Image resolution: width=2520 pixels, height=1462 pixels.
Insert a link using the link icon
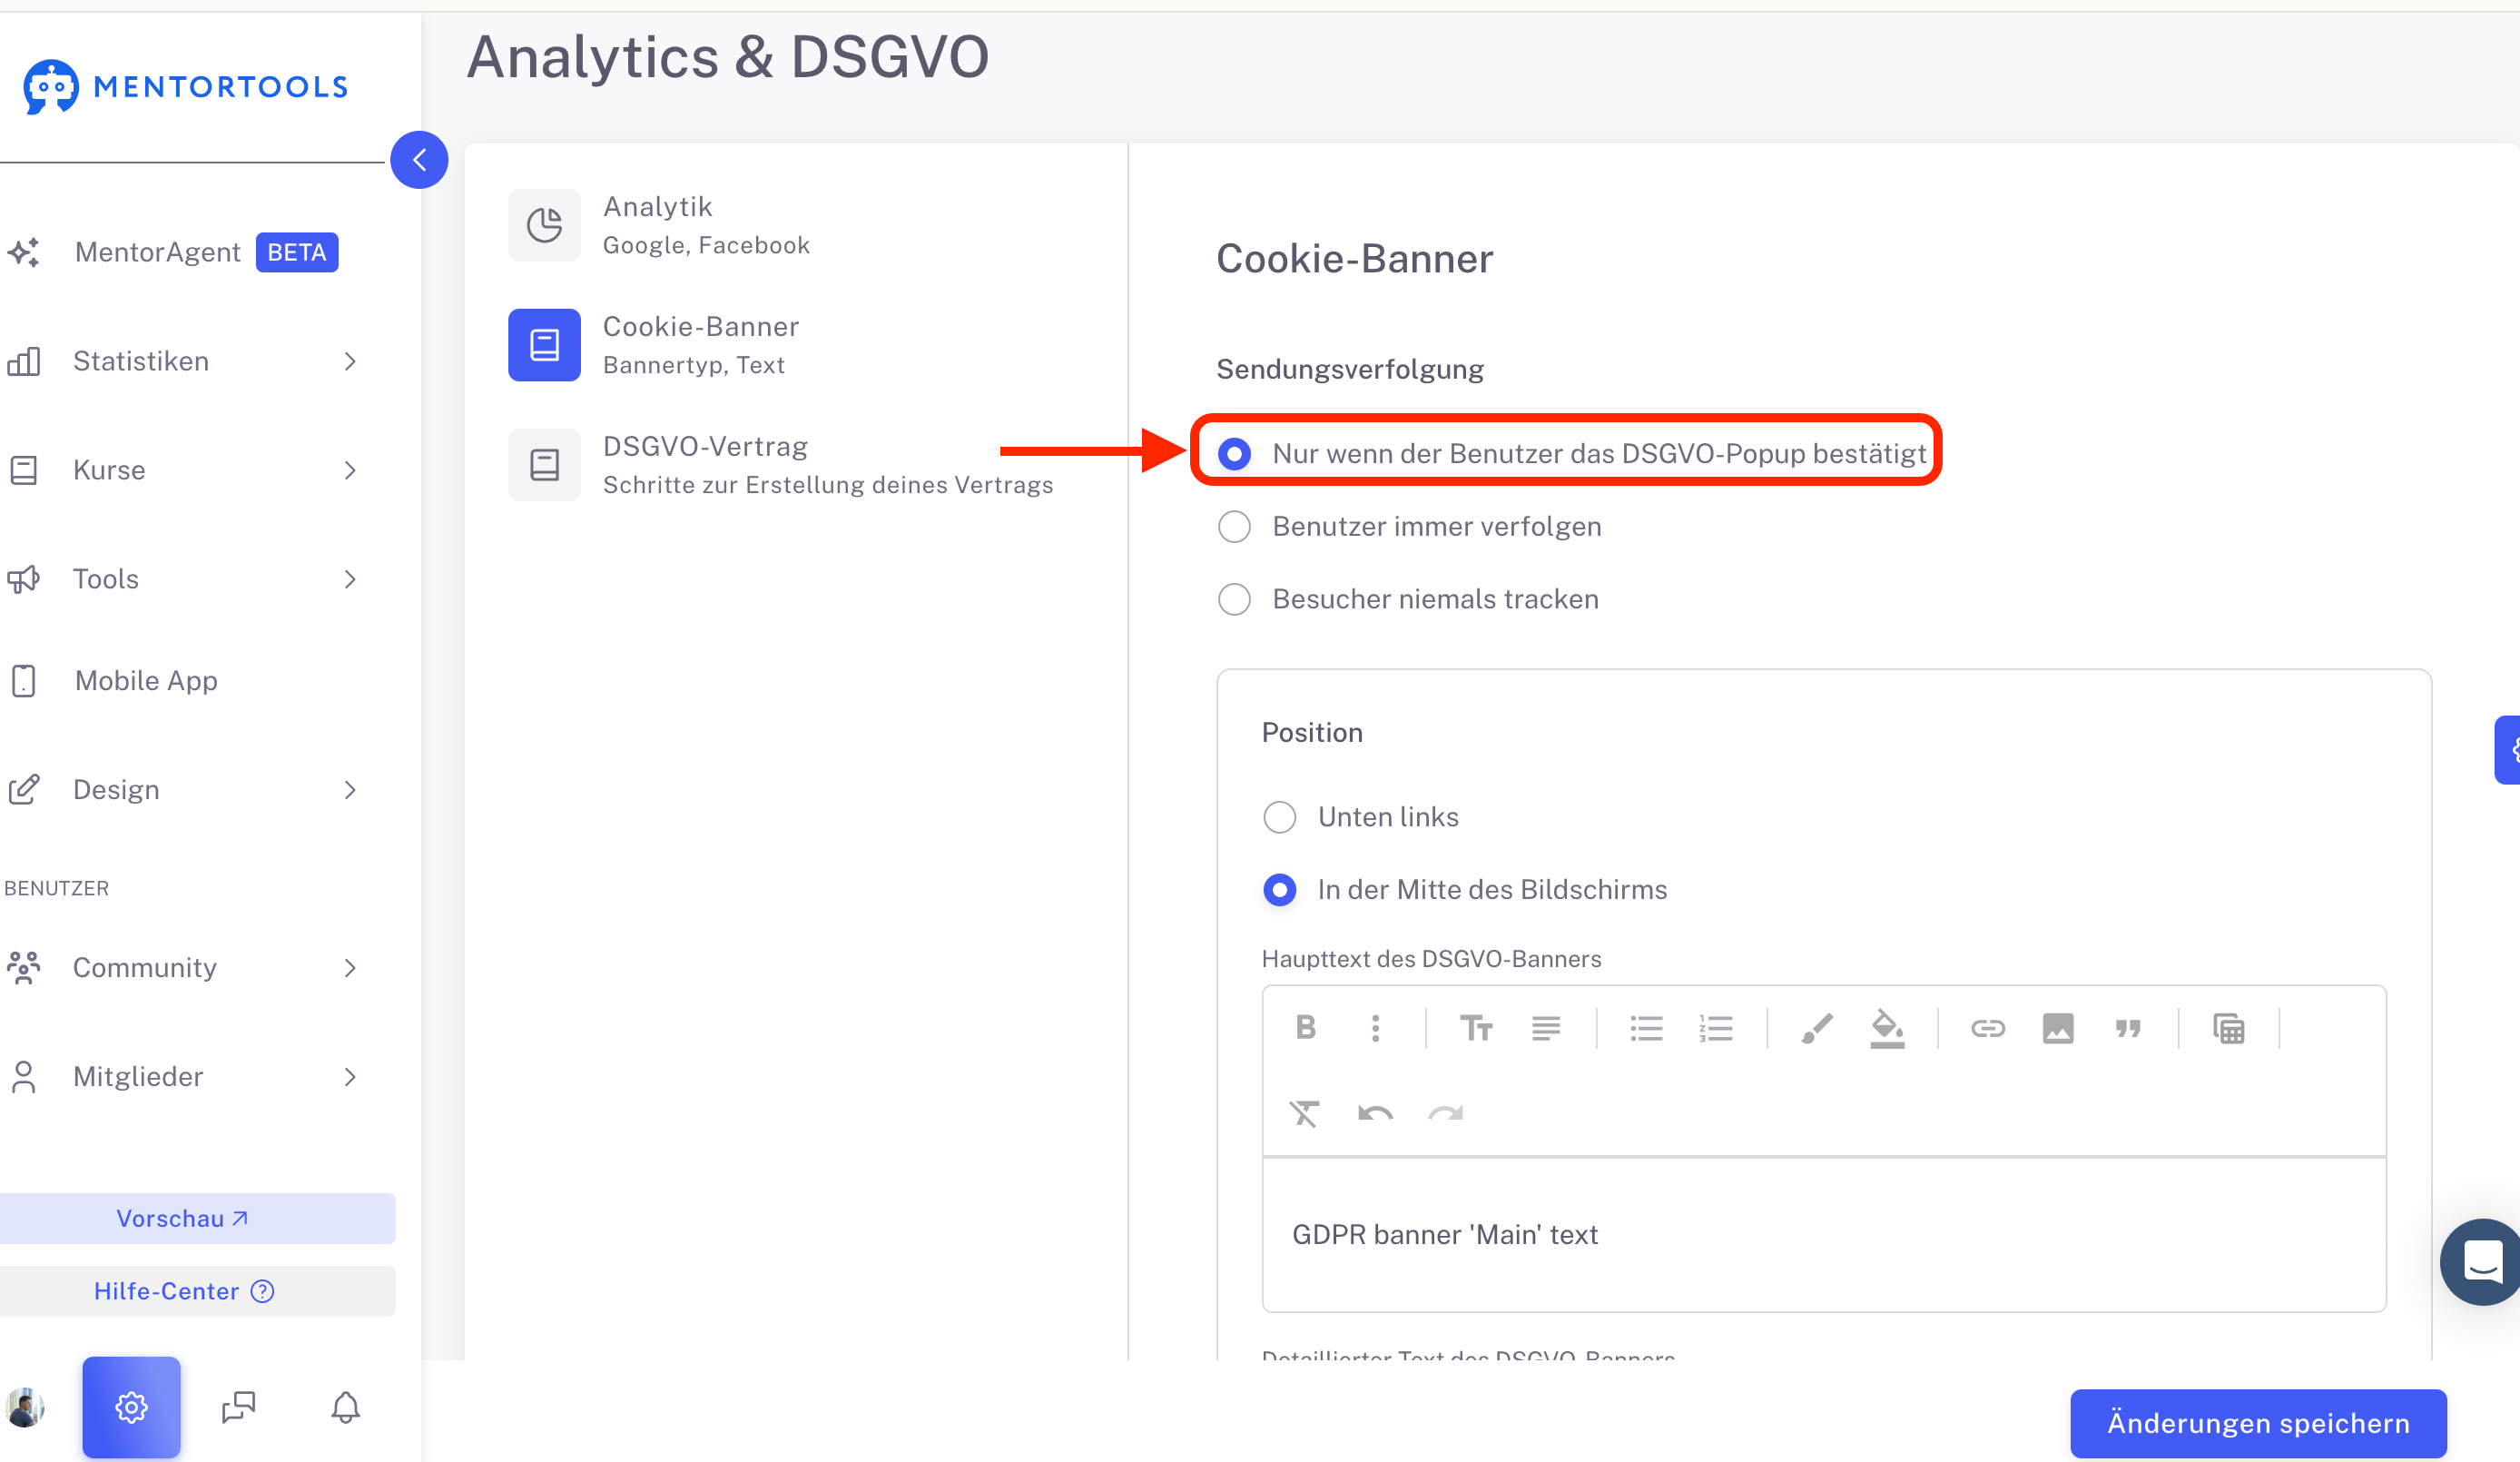[1987, 1028]
